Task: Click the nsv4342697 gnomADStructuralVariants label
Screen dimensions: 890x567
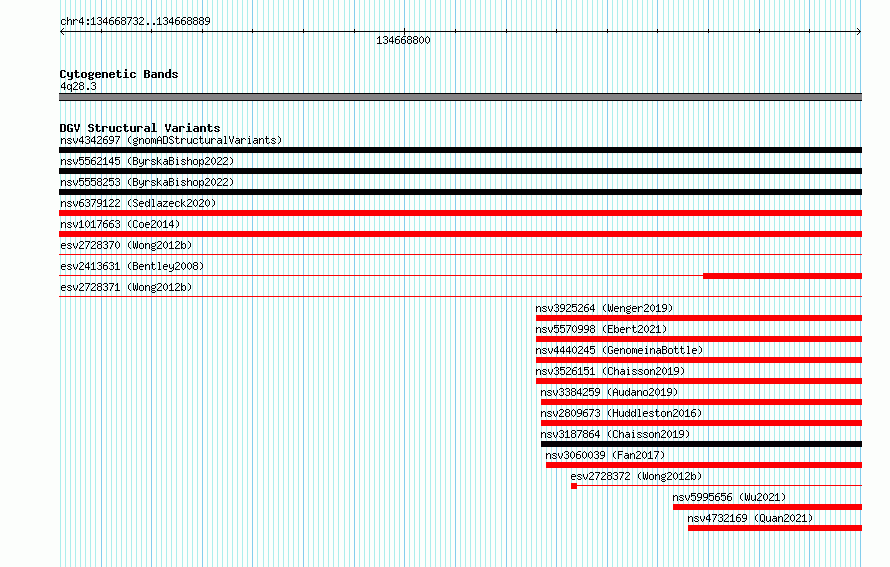Action: click(171, 140)
